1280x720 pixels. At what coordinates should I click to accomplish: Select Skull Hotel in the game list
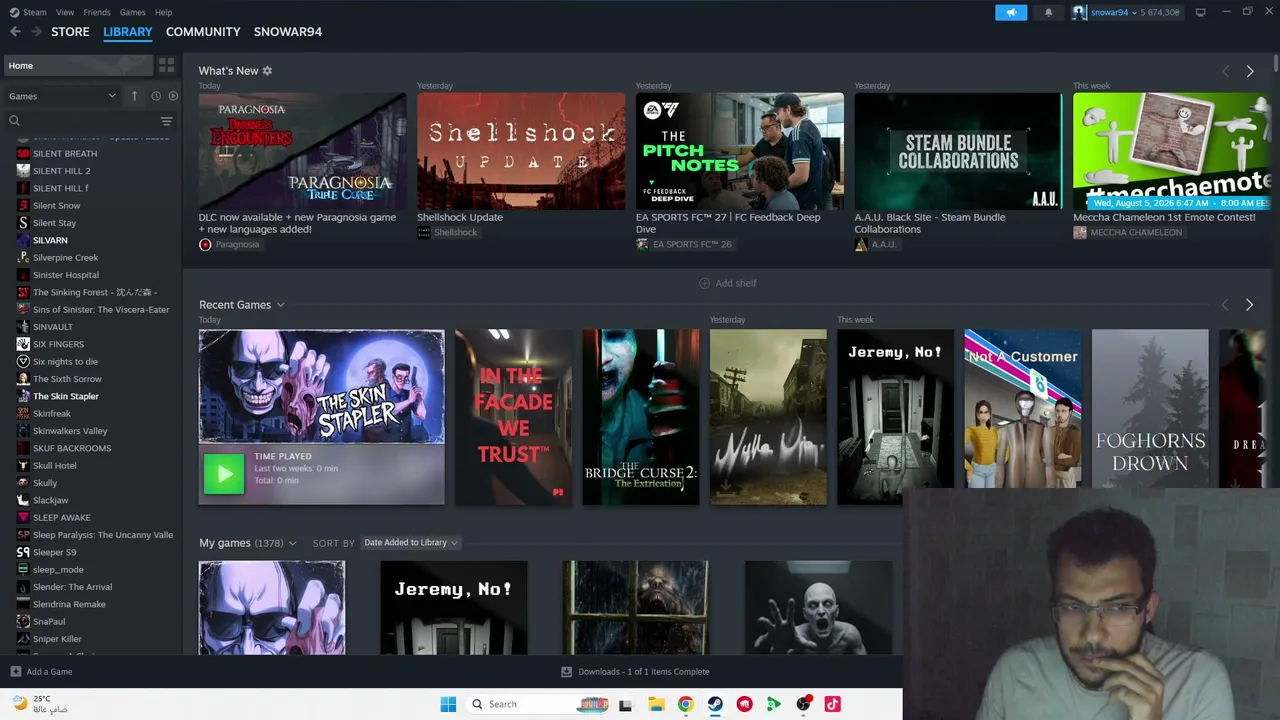click(54, 466)
